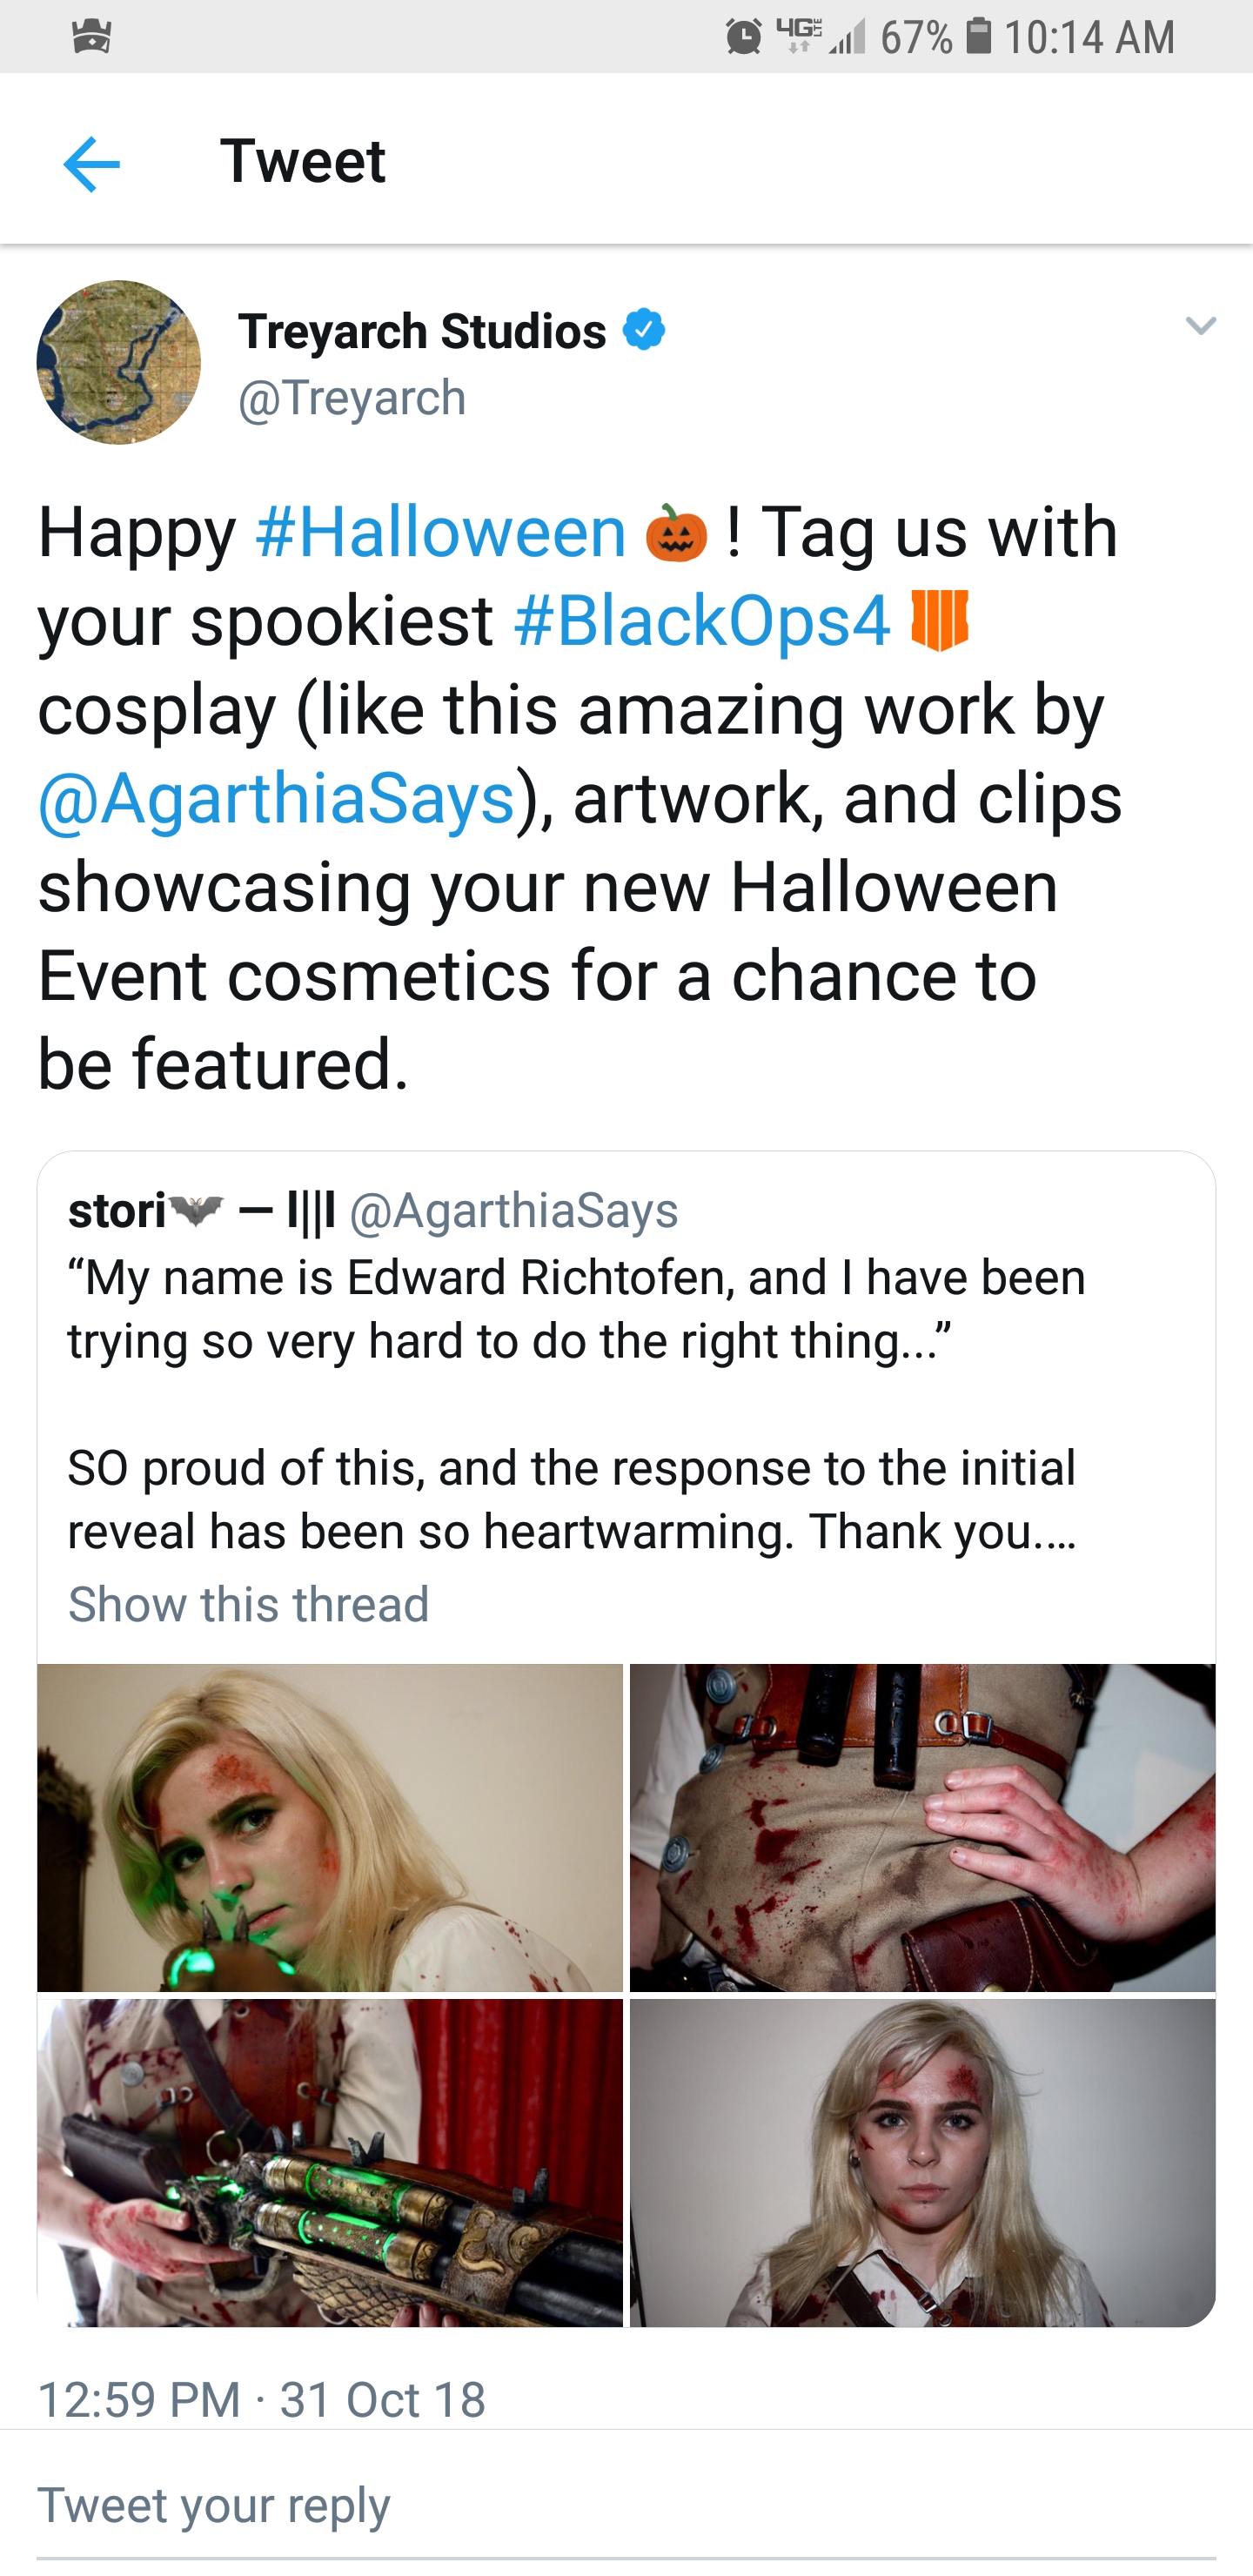Open the green-lit face cosplay photo
This screenshot has width=1253, height=2576.
330,1827
